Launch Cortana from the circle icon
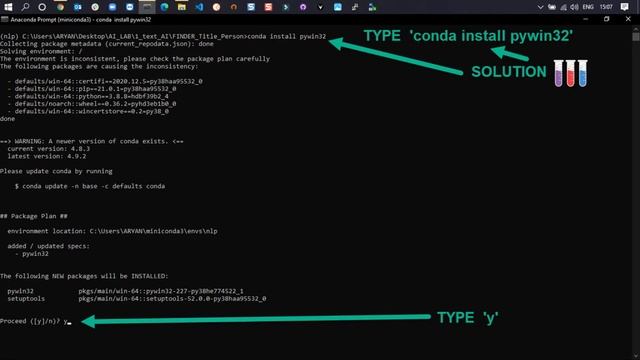Viewport: 640px width, 360px height. coord(42,7)
